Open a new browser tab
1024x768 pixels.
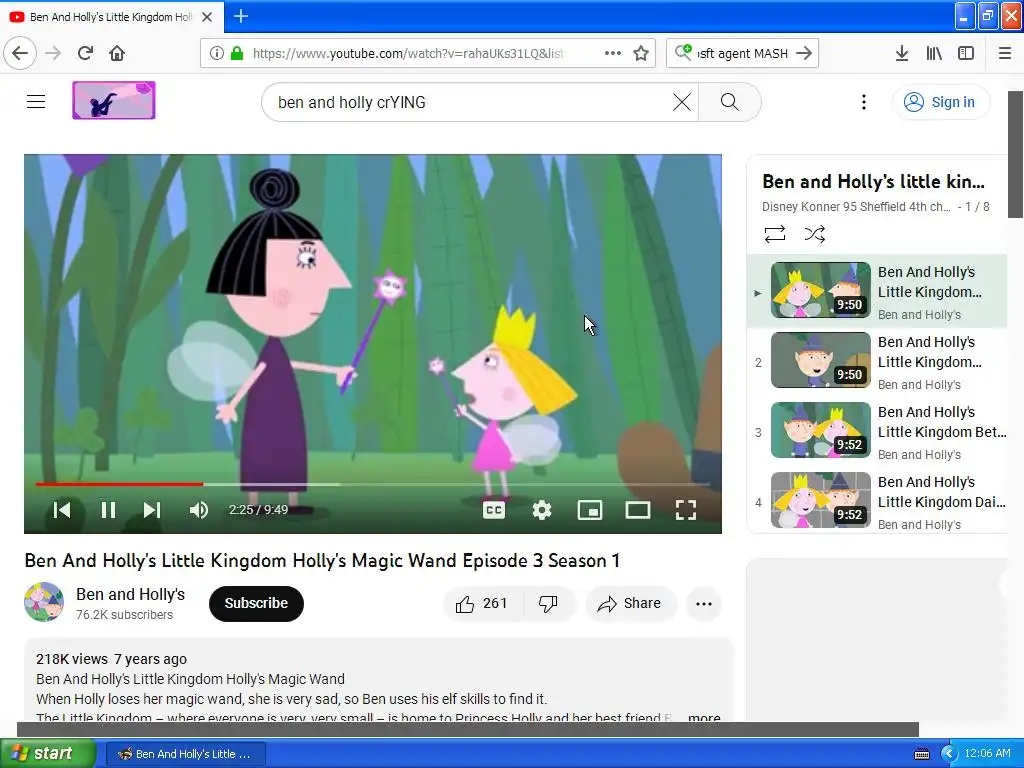click(x=241, y=16)
